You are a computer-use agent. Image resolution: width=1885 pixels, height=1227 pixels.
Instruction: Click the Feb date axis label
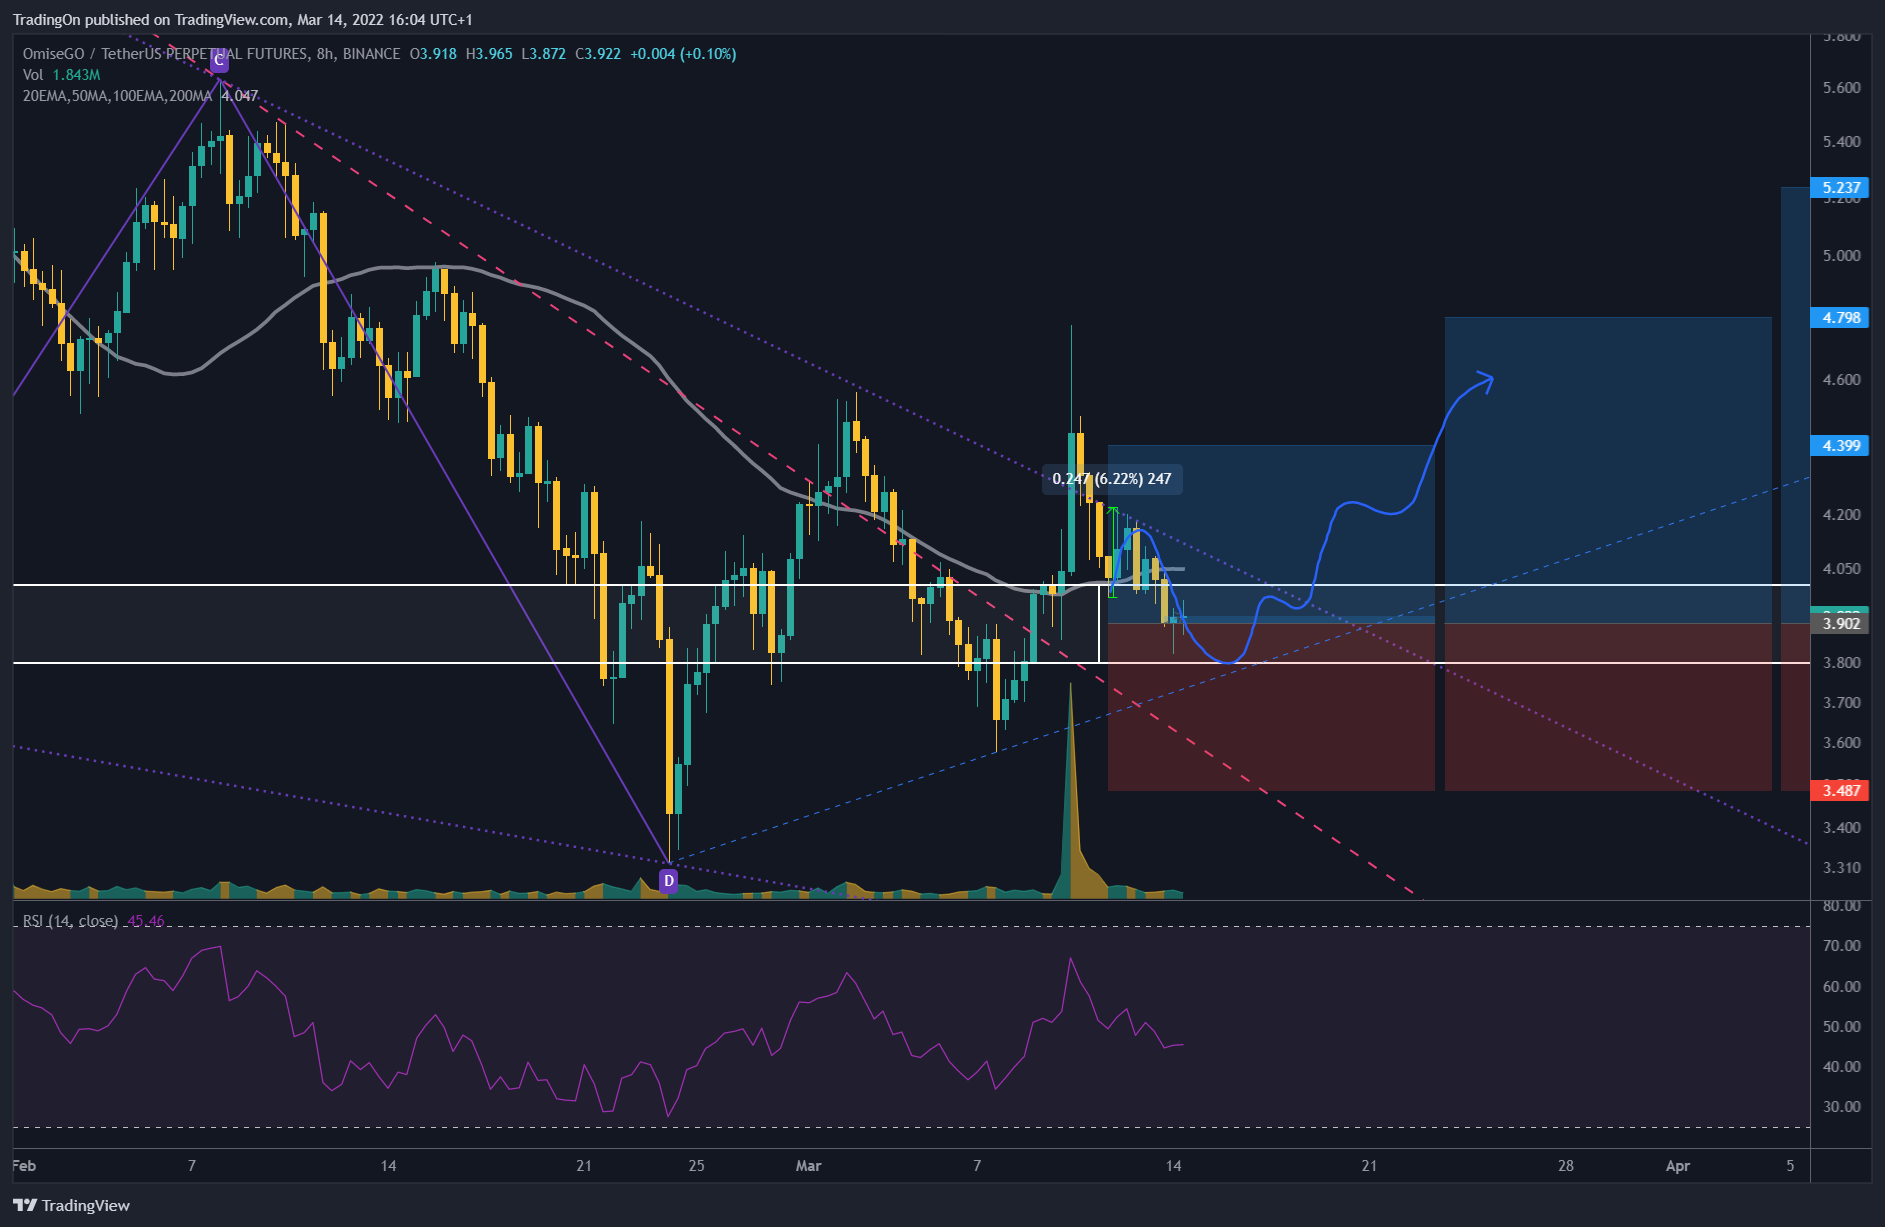click(x=24, y=1165)
